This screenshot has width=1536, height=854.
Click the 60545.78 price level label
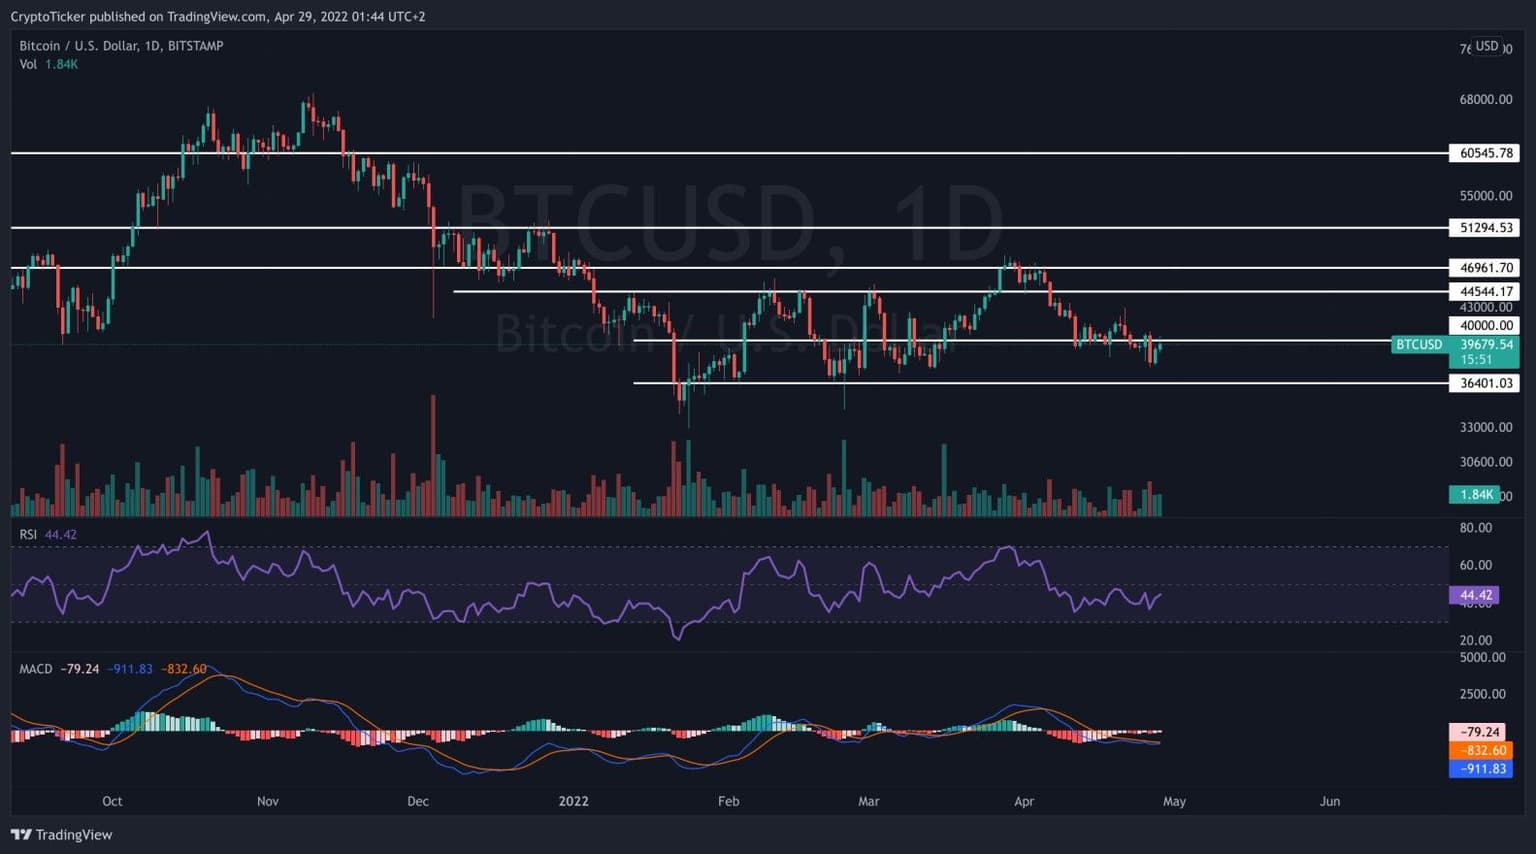1485,153
